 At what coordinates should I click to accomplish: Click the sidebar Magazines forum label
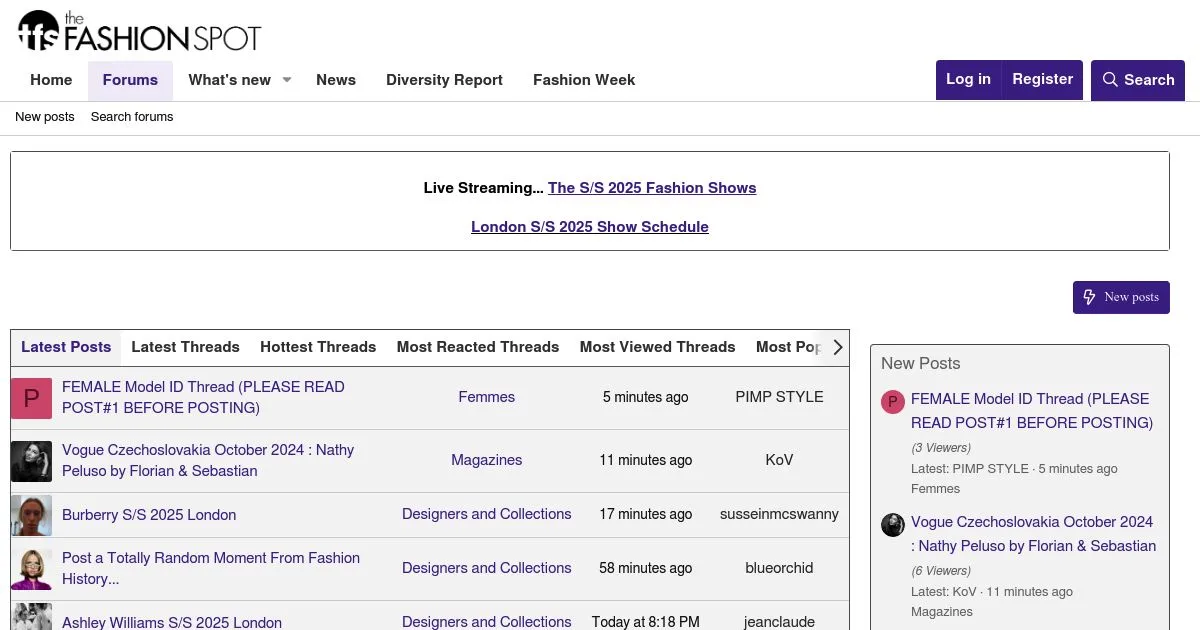(x=941, y=612)
